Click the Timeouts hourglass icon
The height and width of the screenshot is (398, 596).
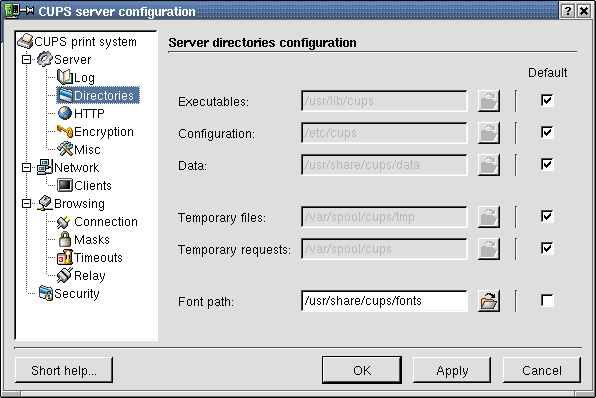click(65, 257)
